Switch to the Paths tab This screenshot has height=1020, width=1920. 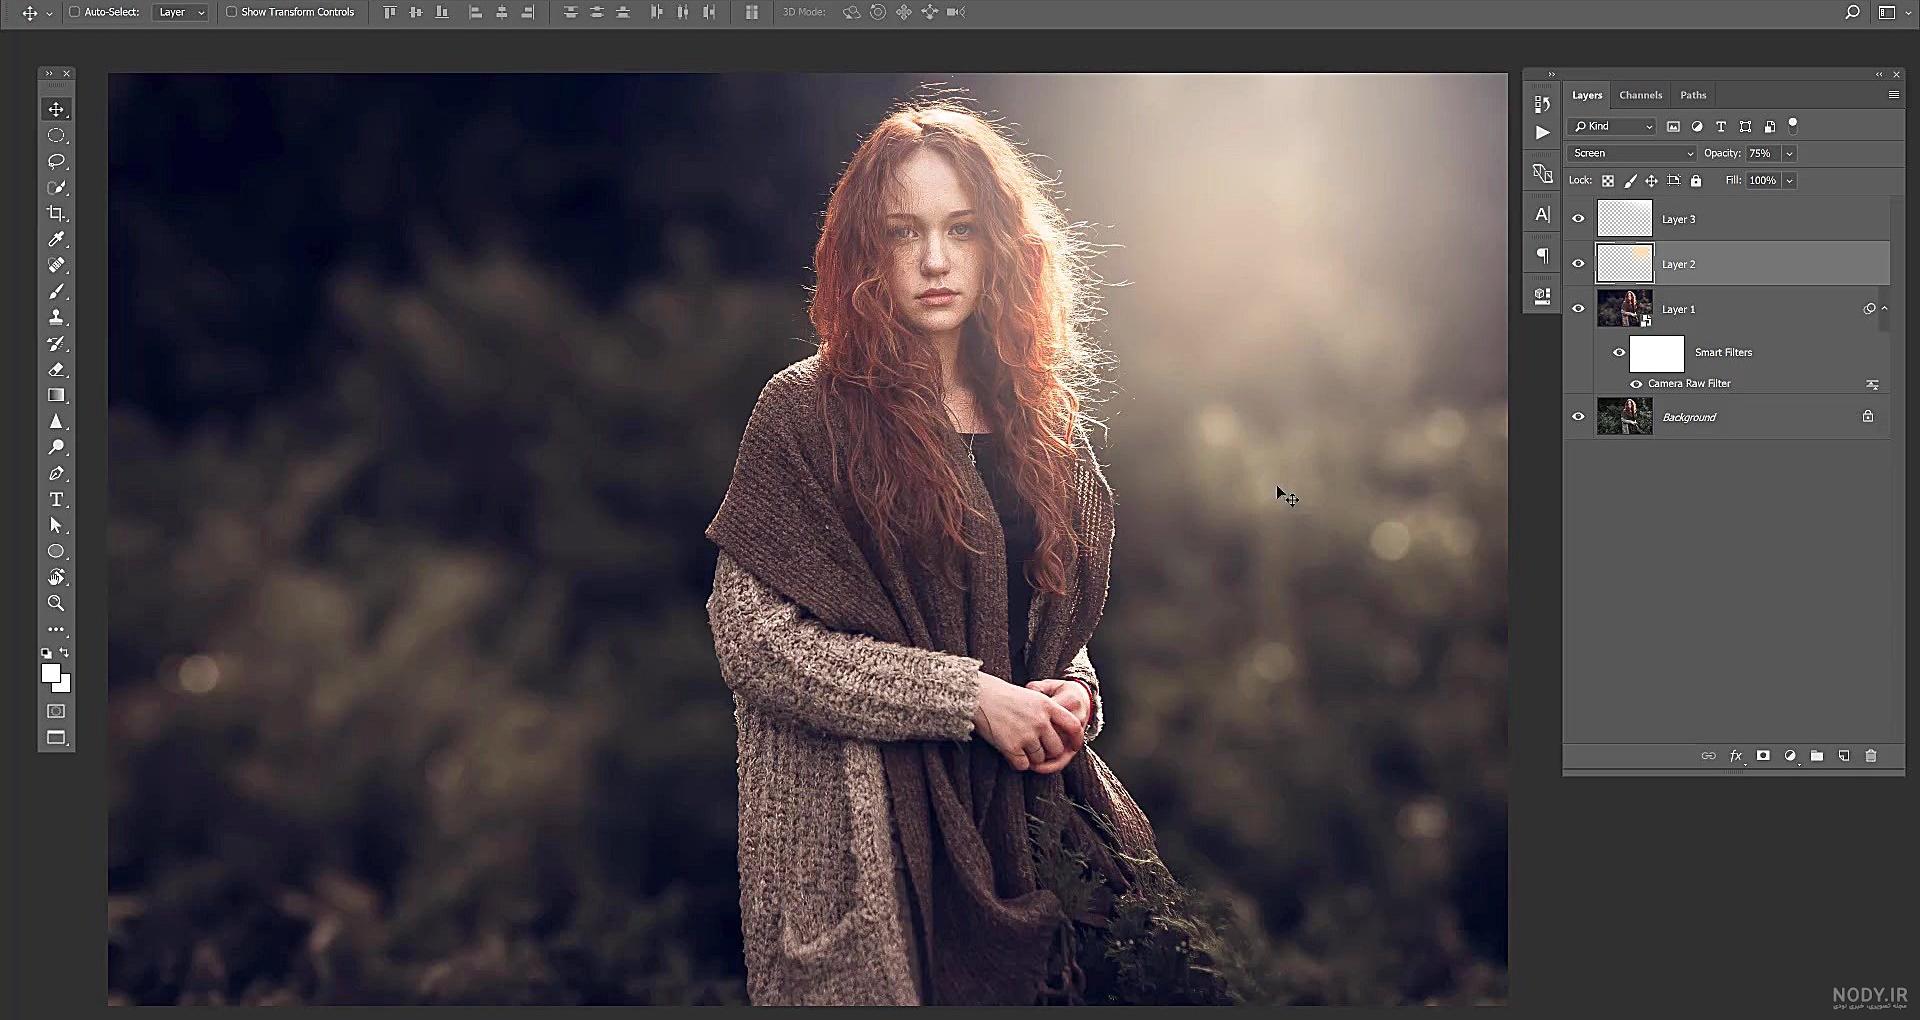point(1693,95)
